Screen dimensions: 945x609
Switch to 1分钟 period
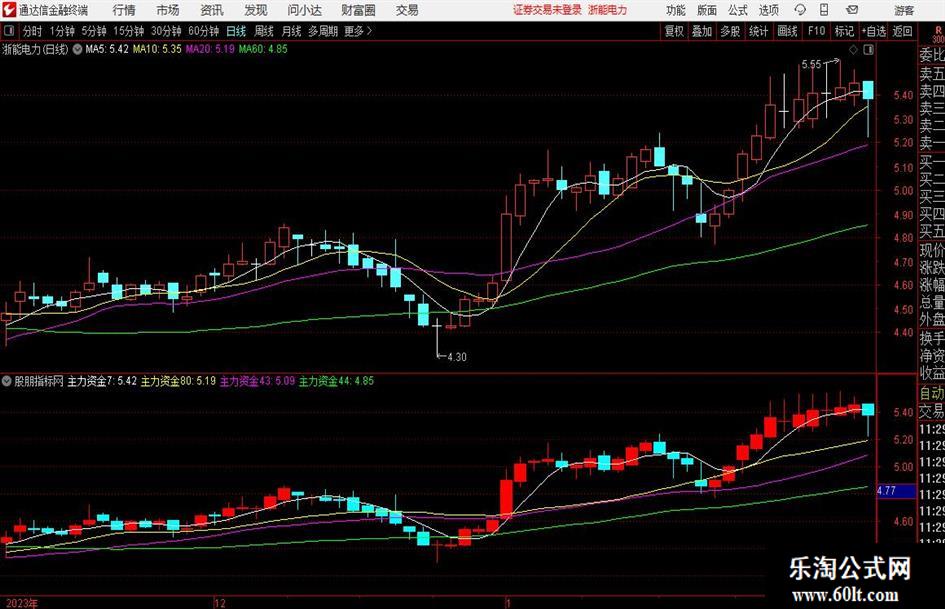(x=61, y=31)
